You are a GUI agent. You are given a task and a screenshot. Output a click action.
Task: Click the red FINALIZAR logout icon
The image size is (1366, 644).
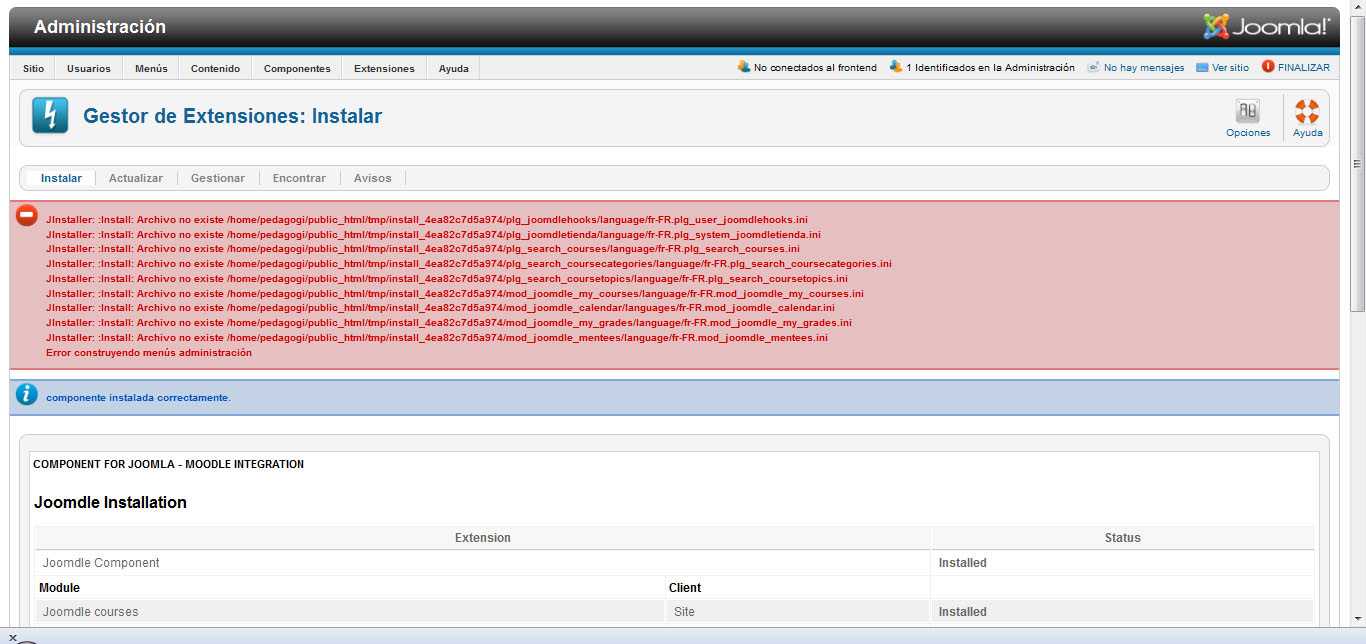[x=1268, y=67]
